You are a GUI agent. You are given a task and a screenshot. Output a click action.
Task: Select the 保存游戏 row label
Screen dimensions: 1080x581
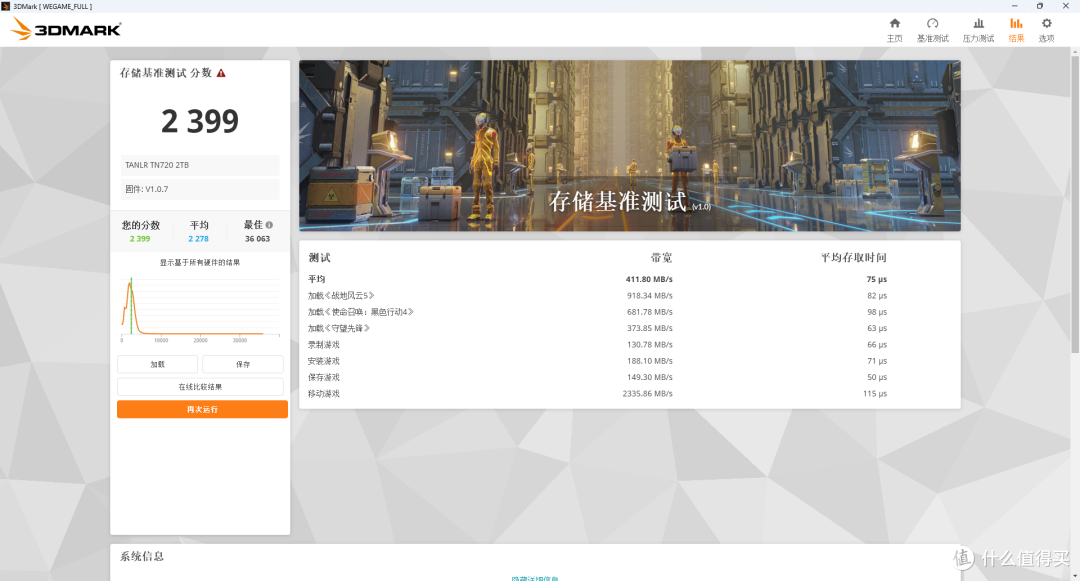(324, 377)
